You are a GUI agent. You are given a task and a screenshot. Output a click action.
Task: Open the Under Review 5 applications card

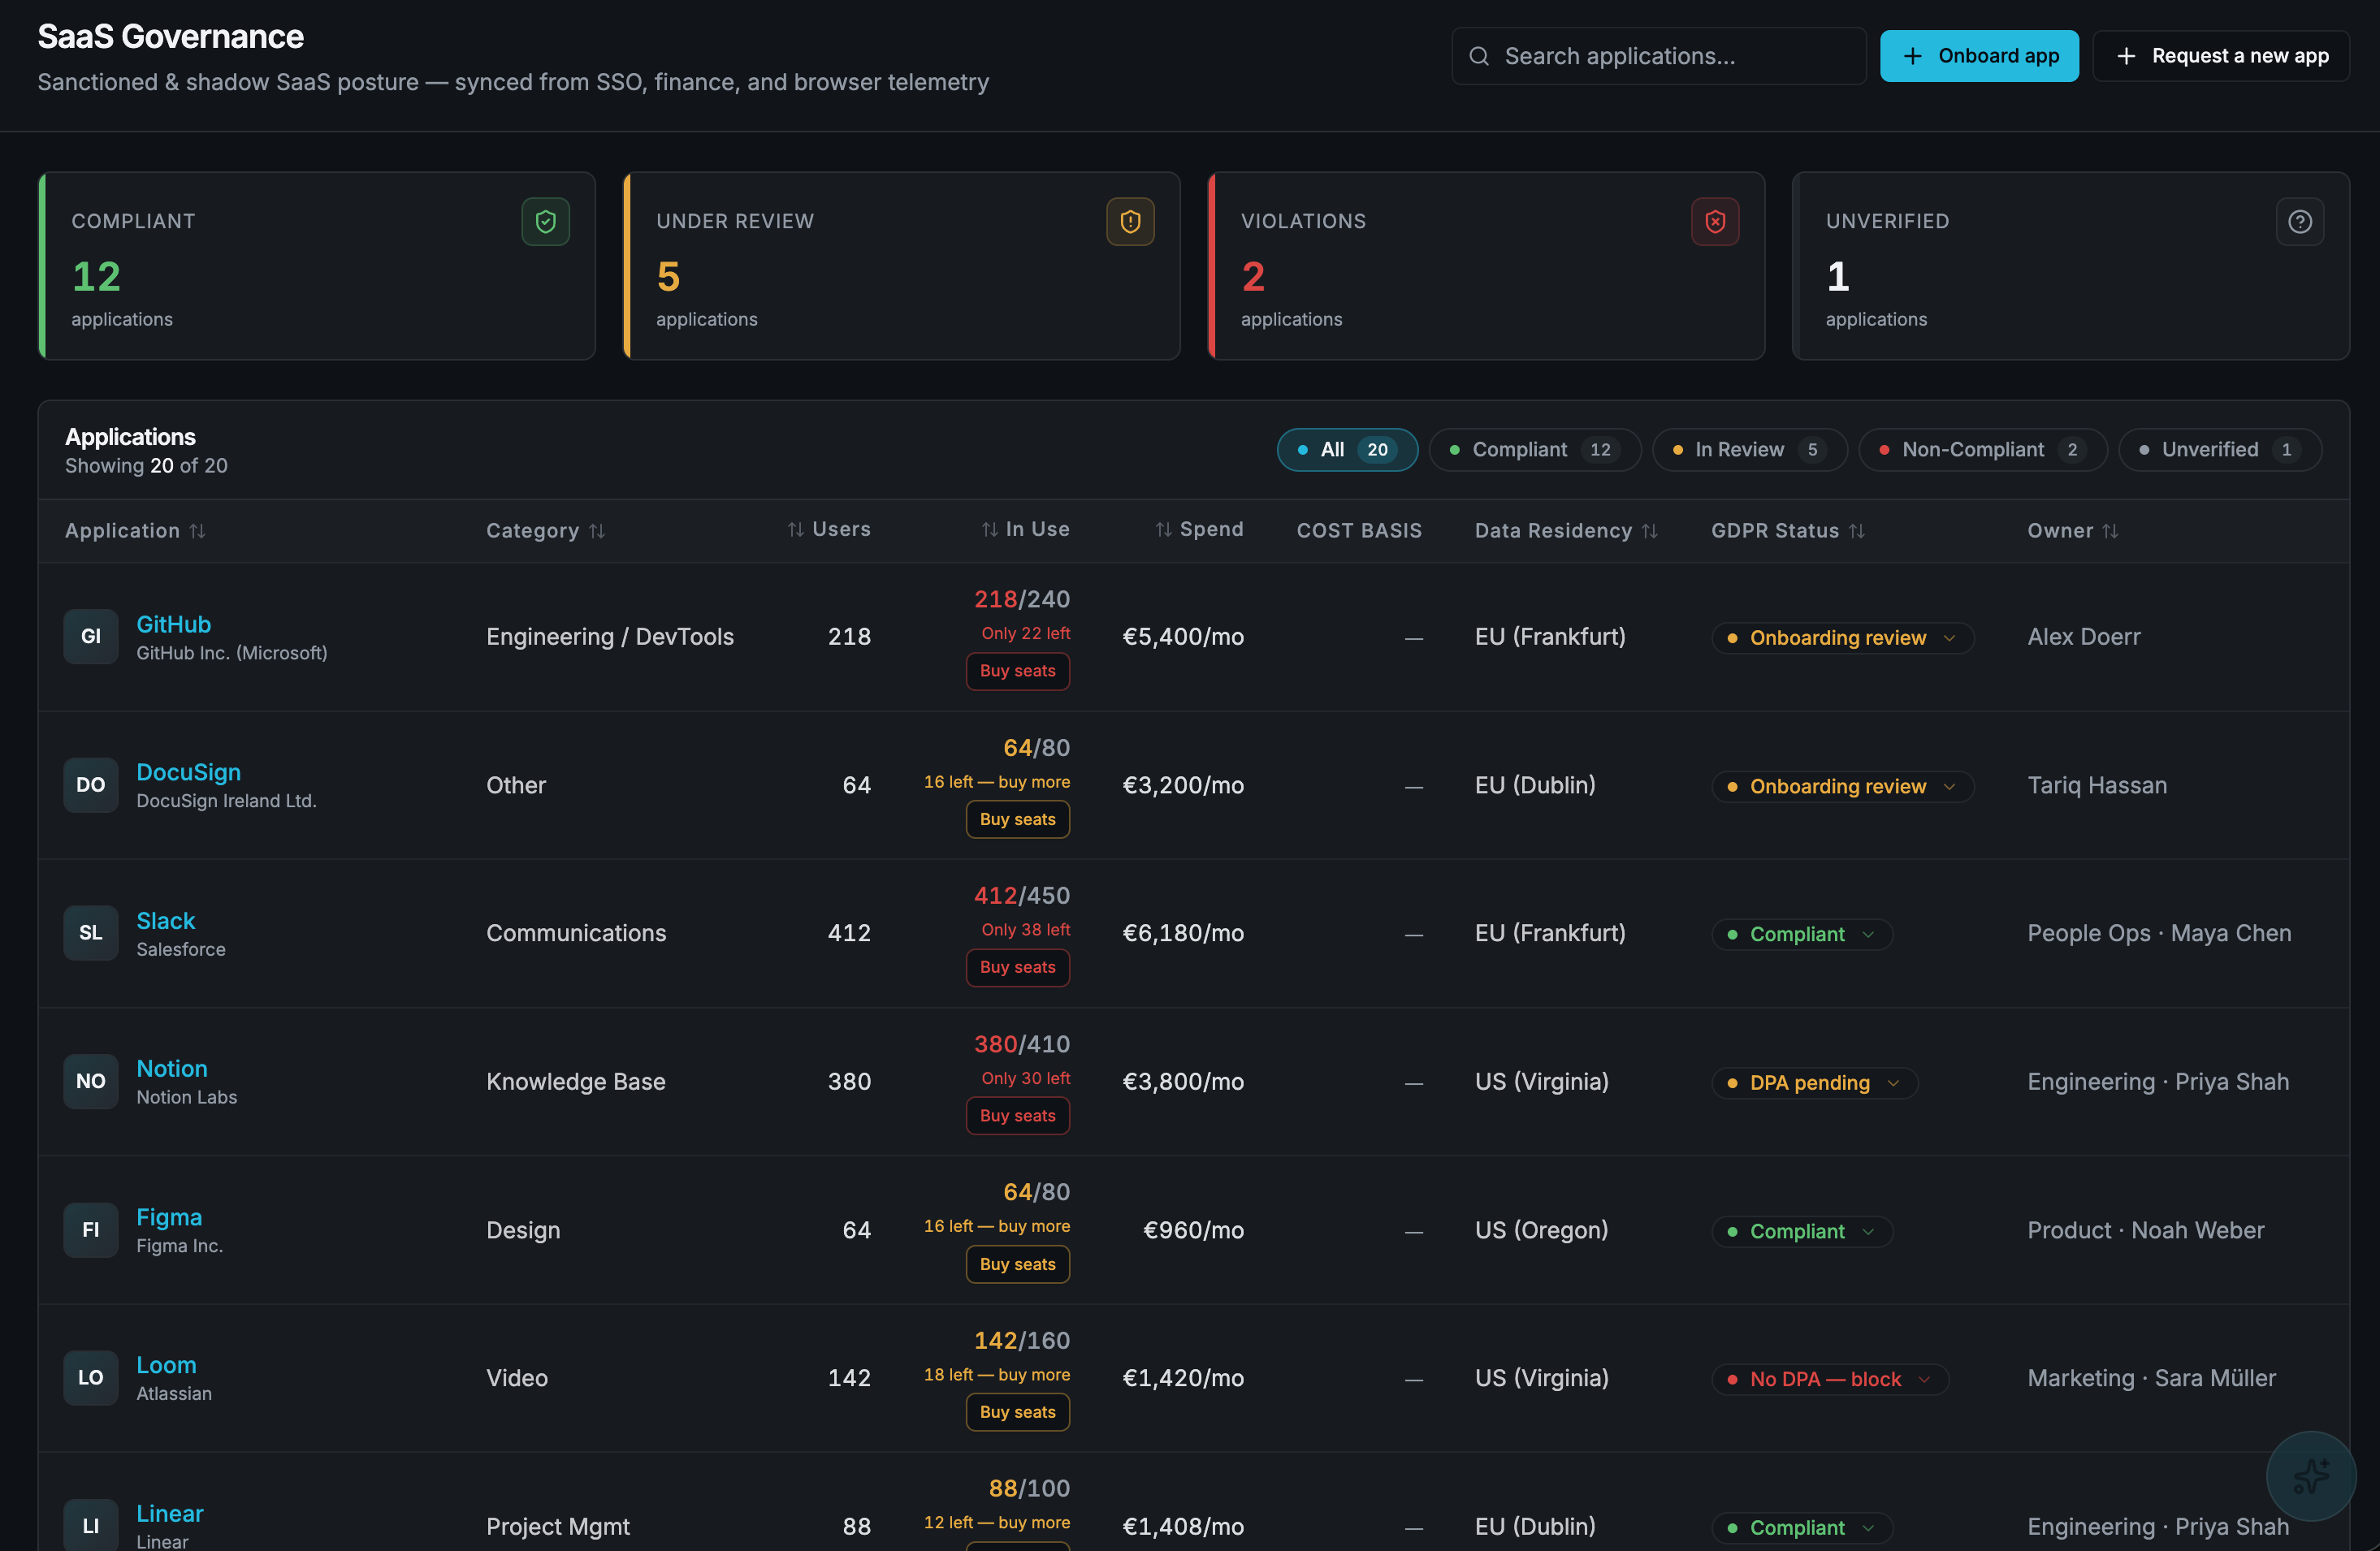point(902,266)
